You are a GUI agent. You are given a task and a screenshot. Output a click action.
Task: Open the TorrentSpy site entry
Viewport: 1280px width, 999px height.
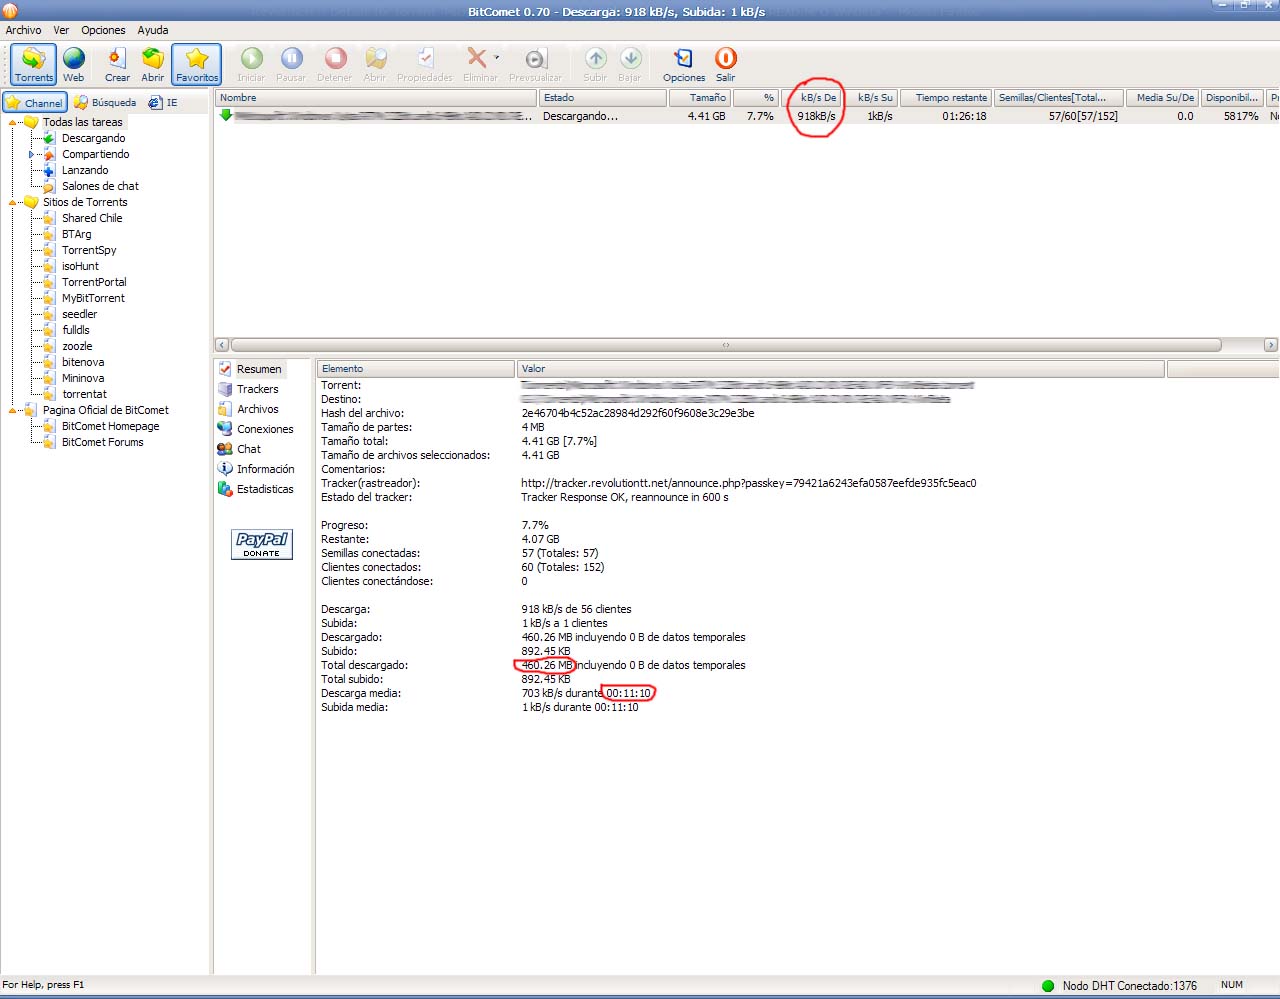tap(89, 250)
